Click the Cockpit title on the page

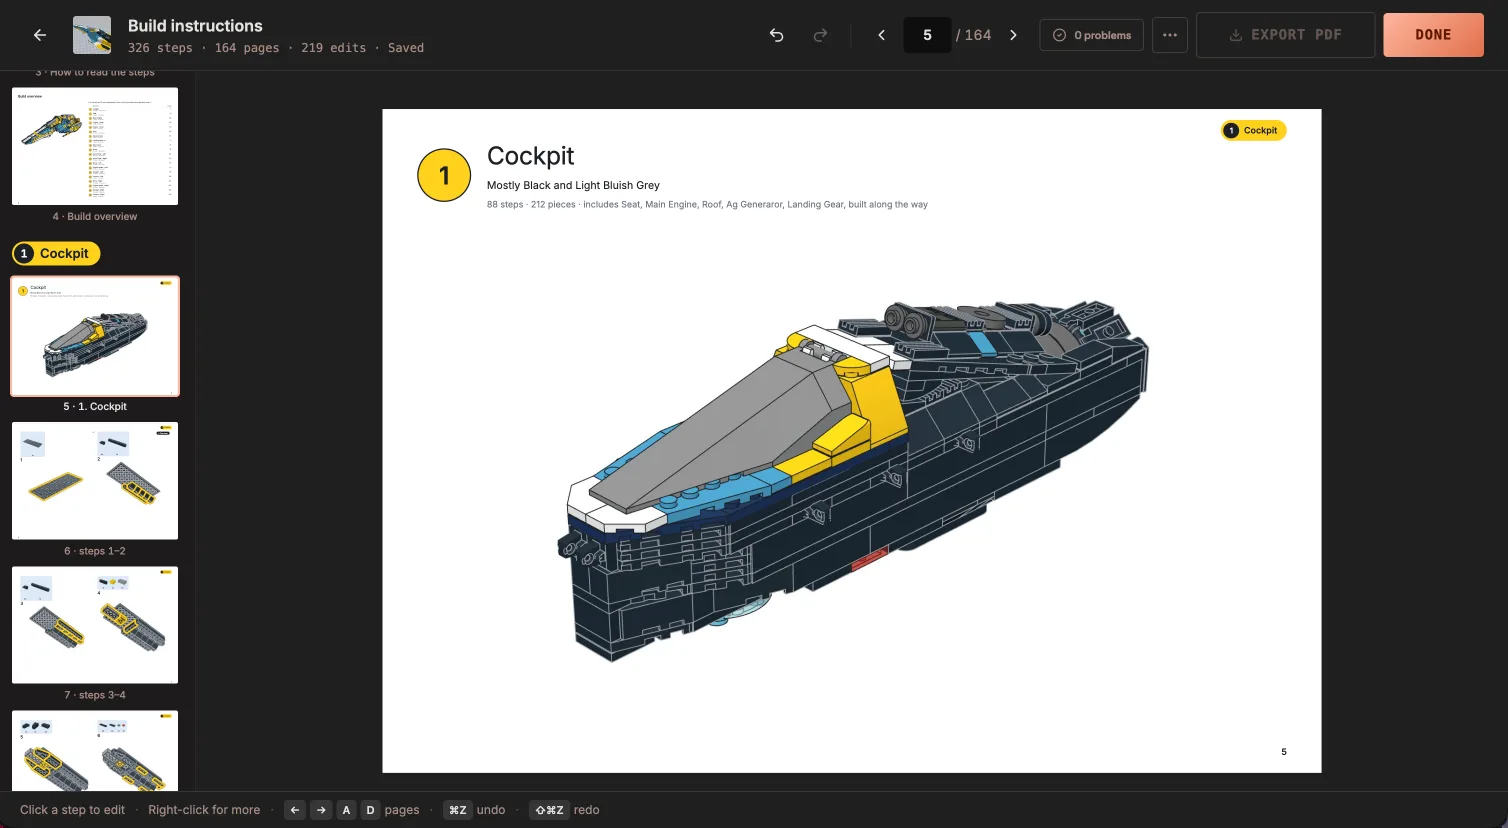click(530, 156)
